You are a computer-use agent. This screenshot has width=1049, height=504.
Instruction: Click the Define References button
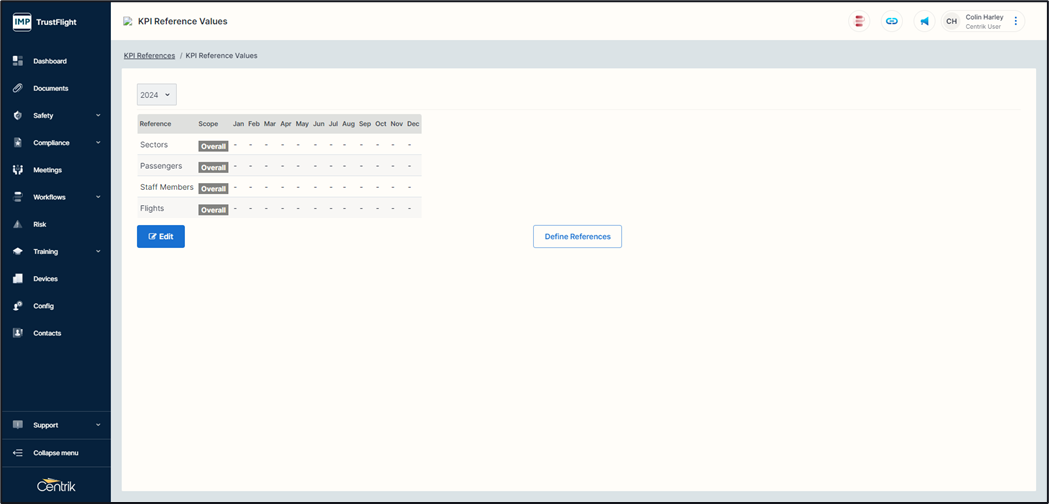[577, 237]
